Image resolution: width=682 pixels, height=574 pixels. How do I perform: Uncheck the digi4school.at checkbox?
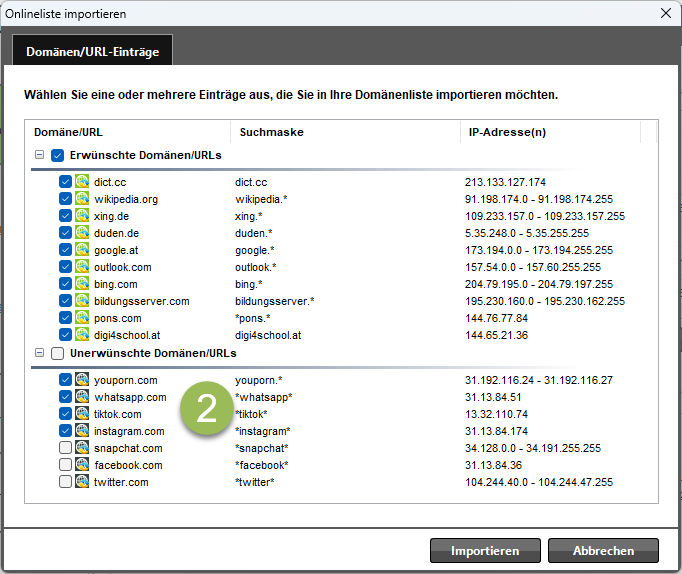click(65, 334)
